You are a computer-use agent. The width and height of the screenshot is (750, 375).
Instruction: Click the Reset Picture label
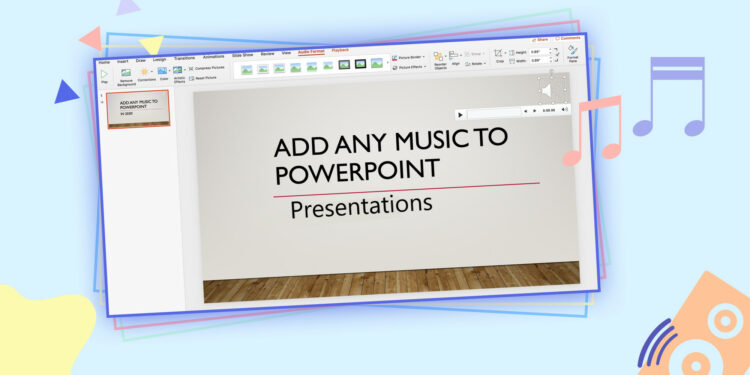point(206,77)
